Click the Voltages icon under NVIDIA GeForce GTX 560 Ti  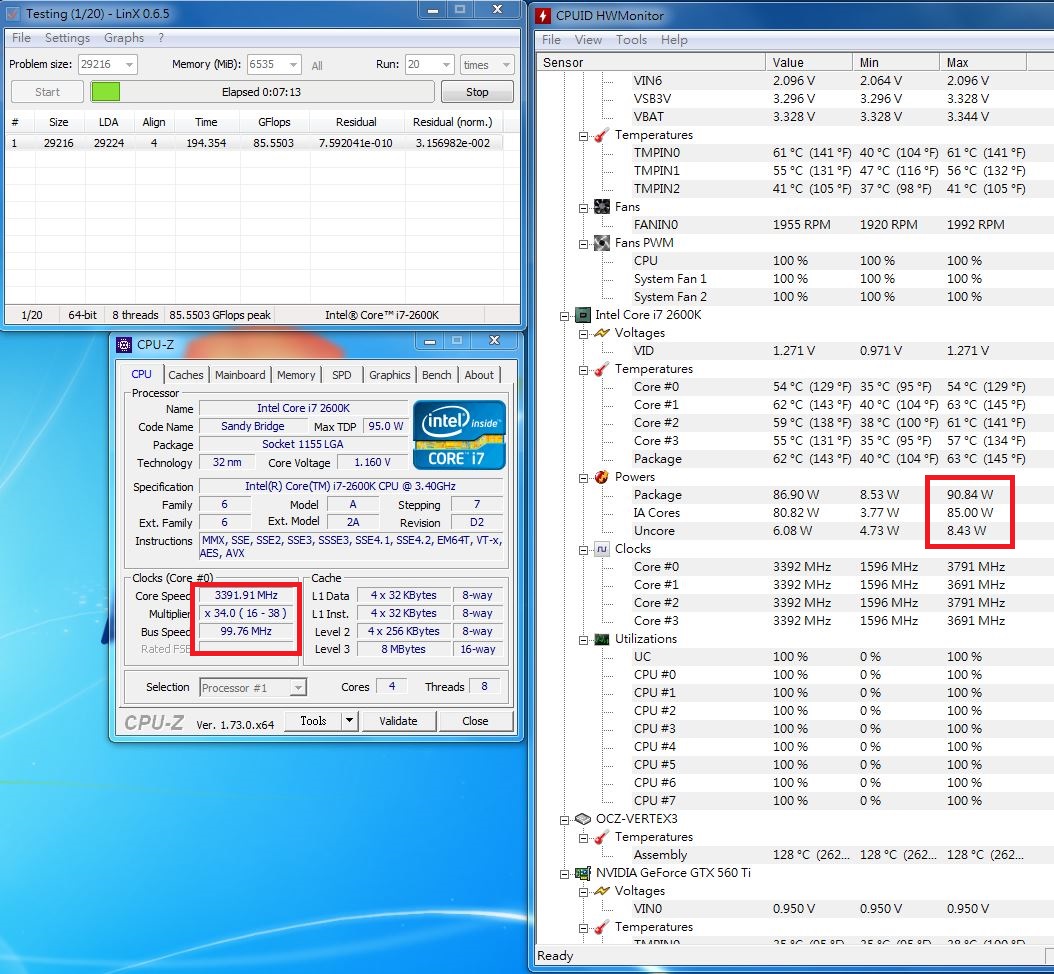pos(602,891)
